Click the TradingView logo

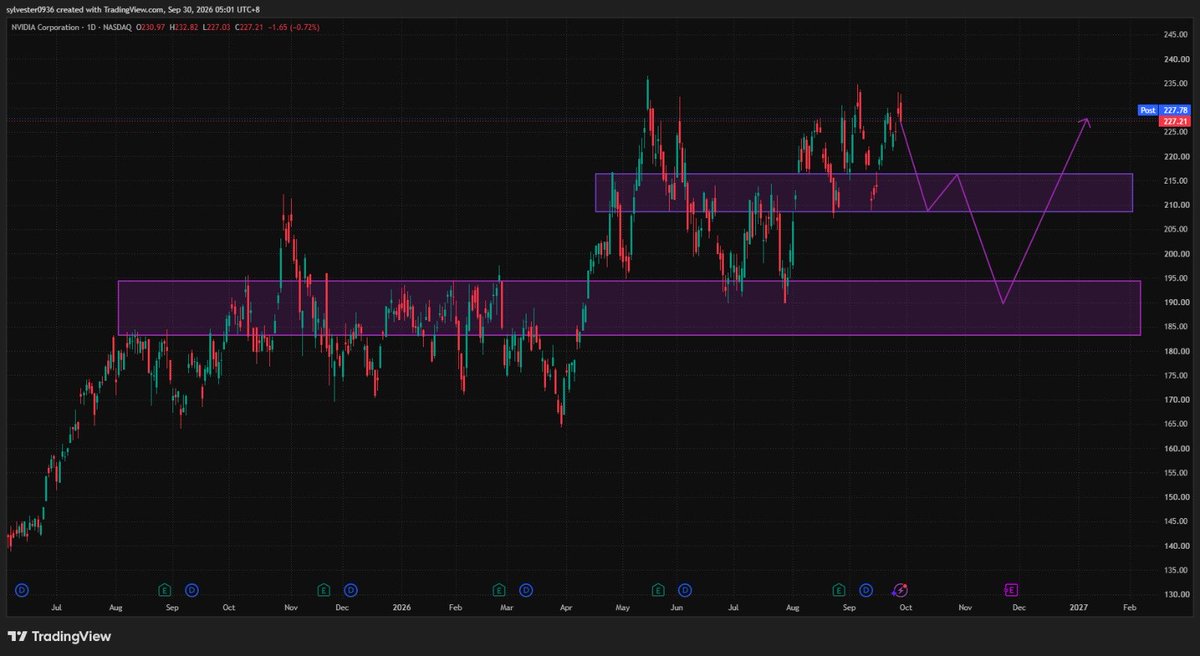tap(59, 636)
